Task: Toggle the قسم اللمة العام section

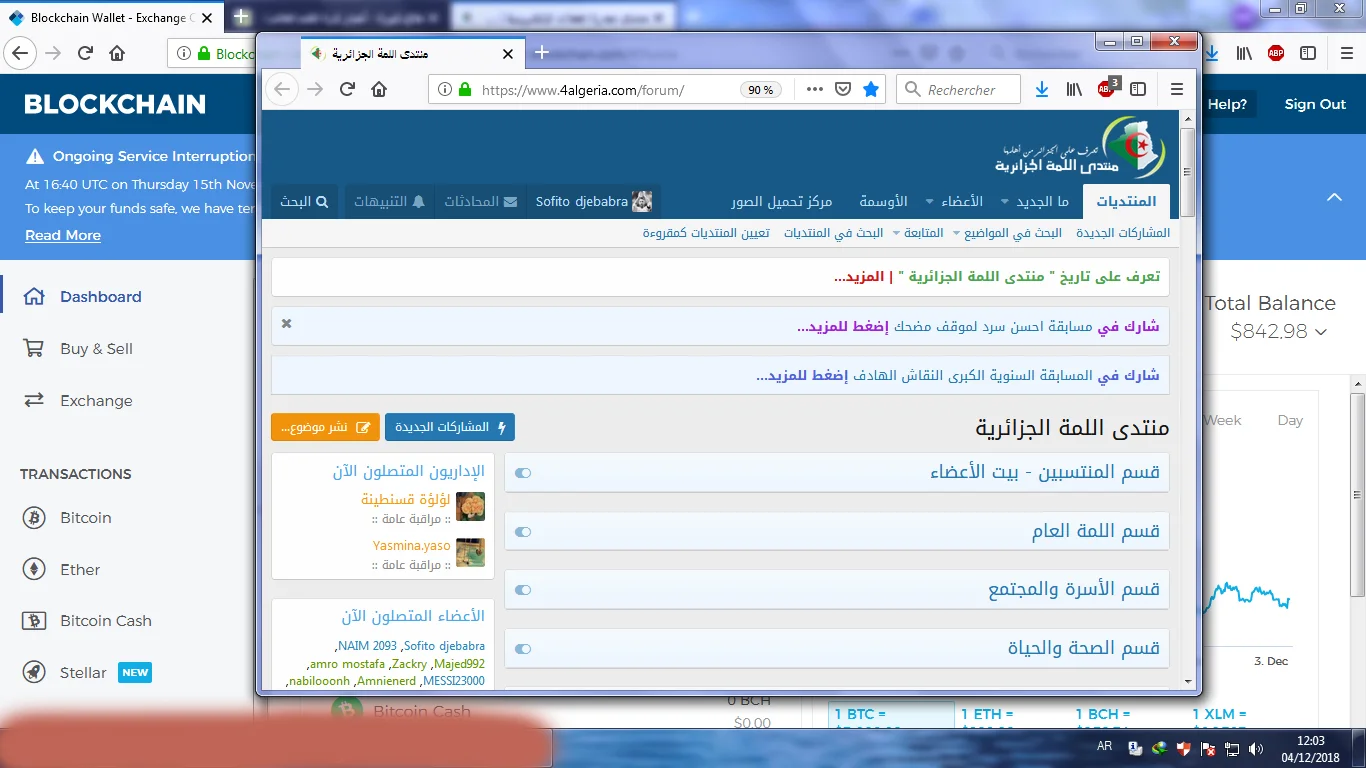Action: pyautogui.click(x=522, y=532)
